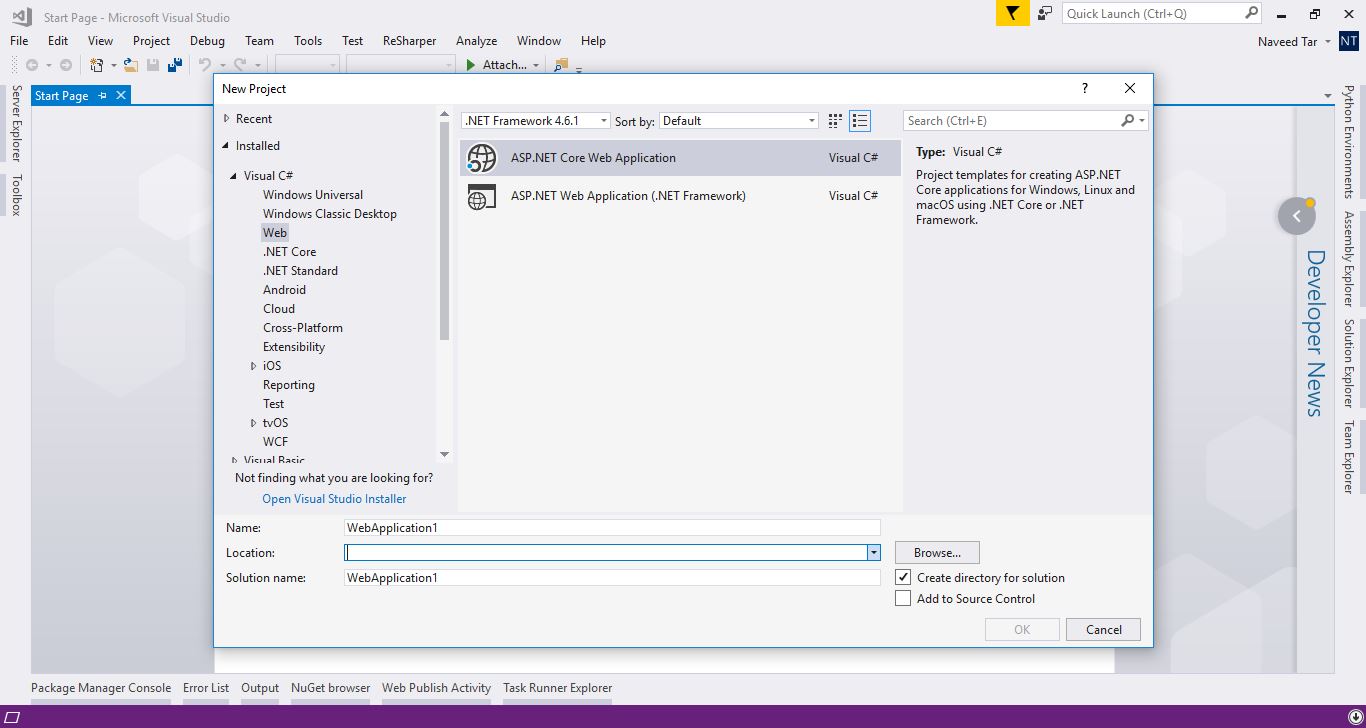Screen dimensions: 1366x728
Task: Expand the Developer News panel arrow
Action: click(1297, 216)
